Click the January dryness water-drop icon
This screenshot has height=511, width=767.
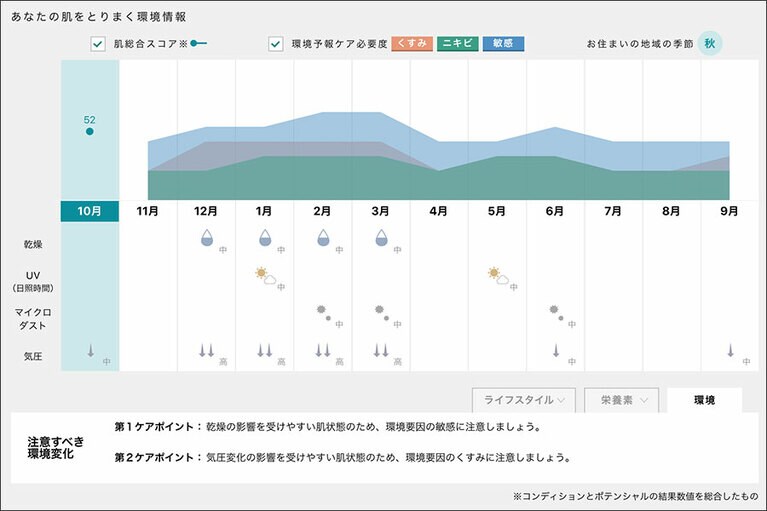coord(265,238)
